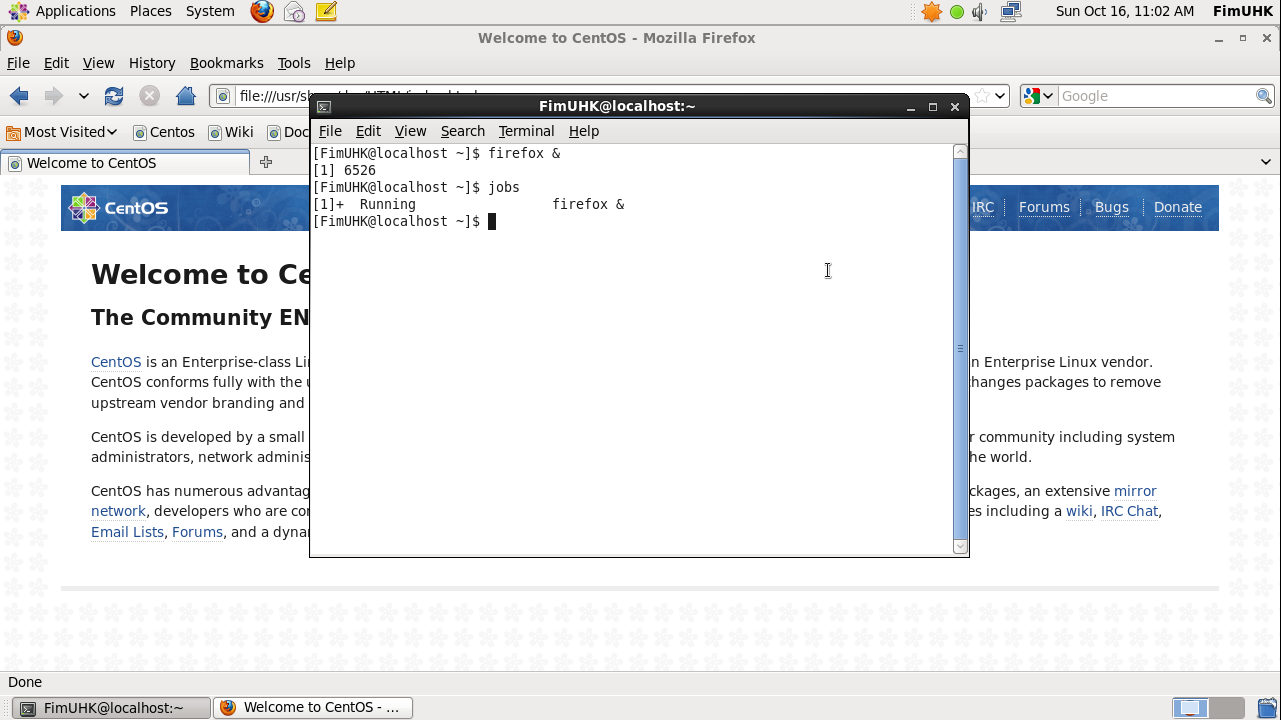Click the terminal vertical scrollbar thumb
The height and width of the screenshot is (720, 1281).
click(x=960, y=349)
